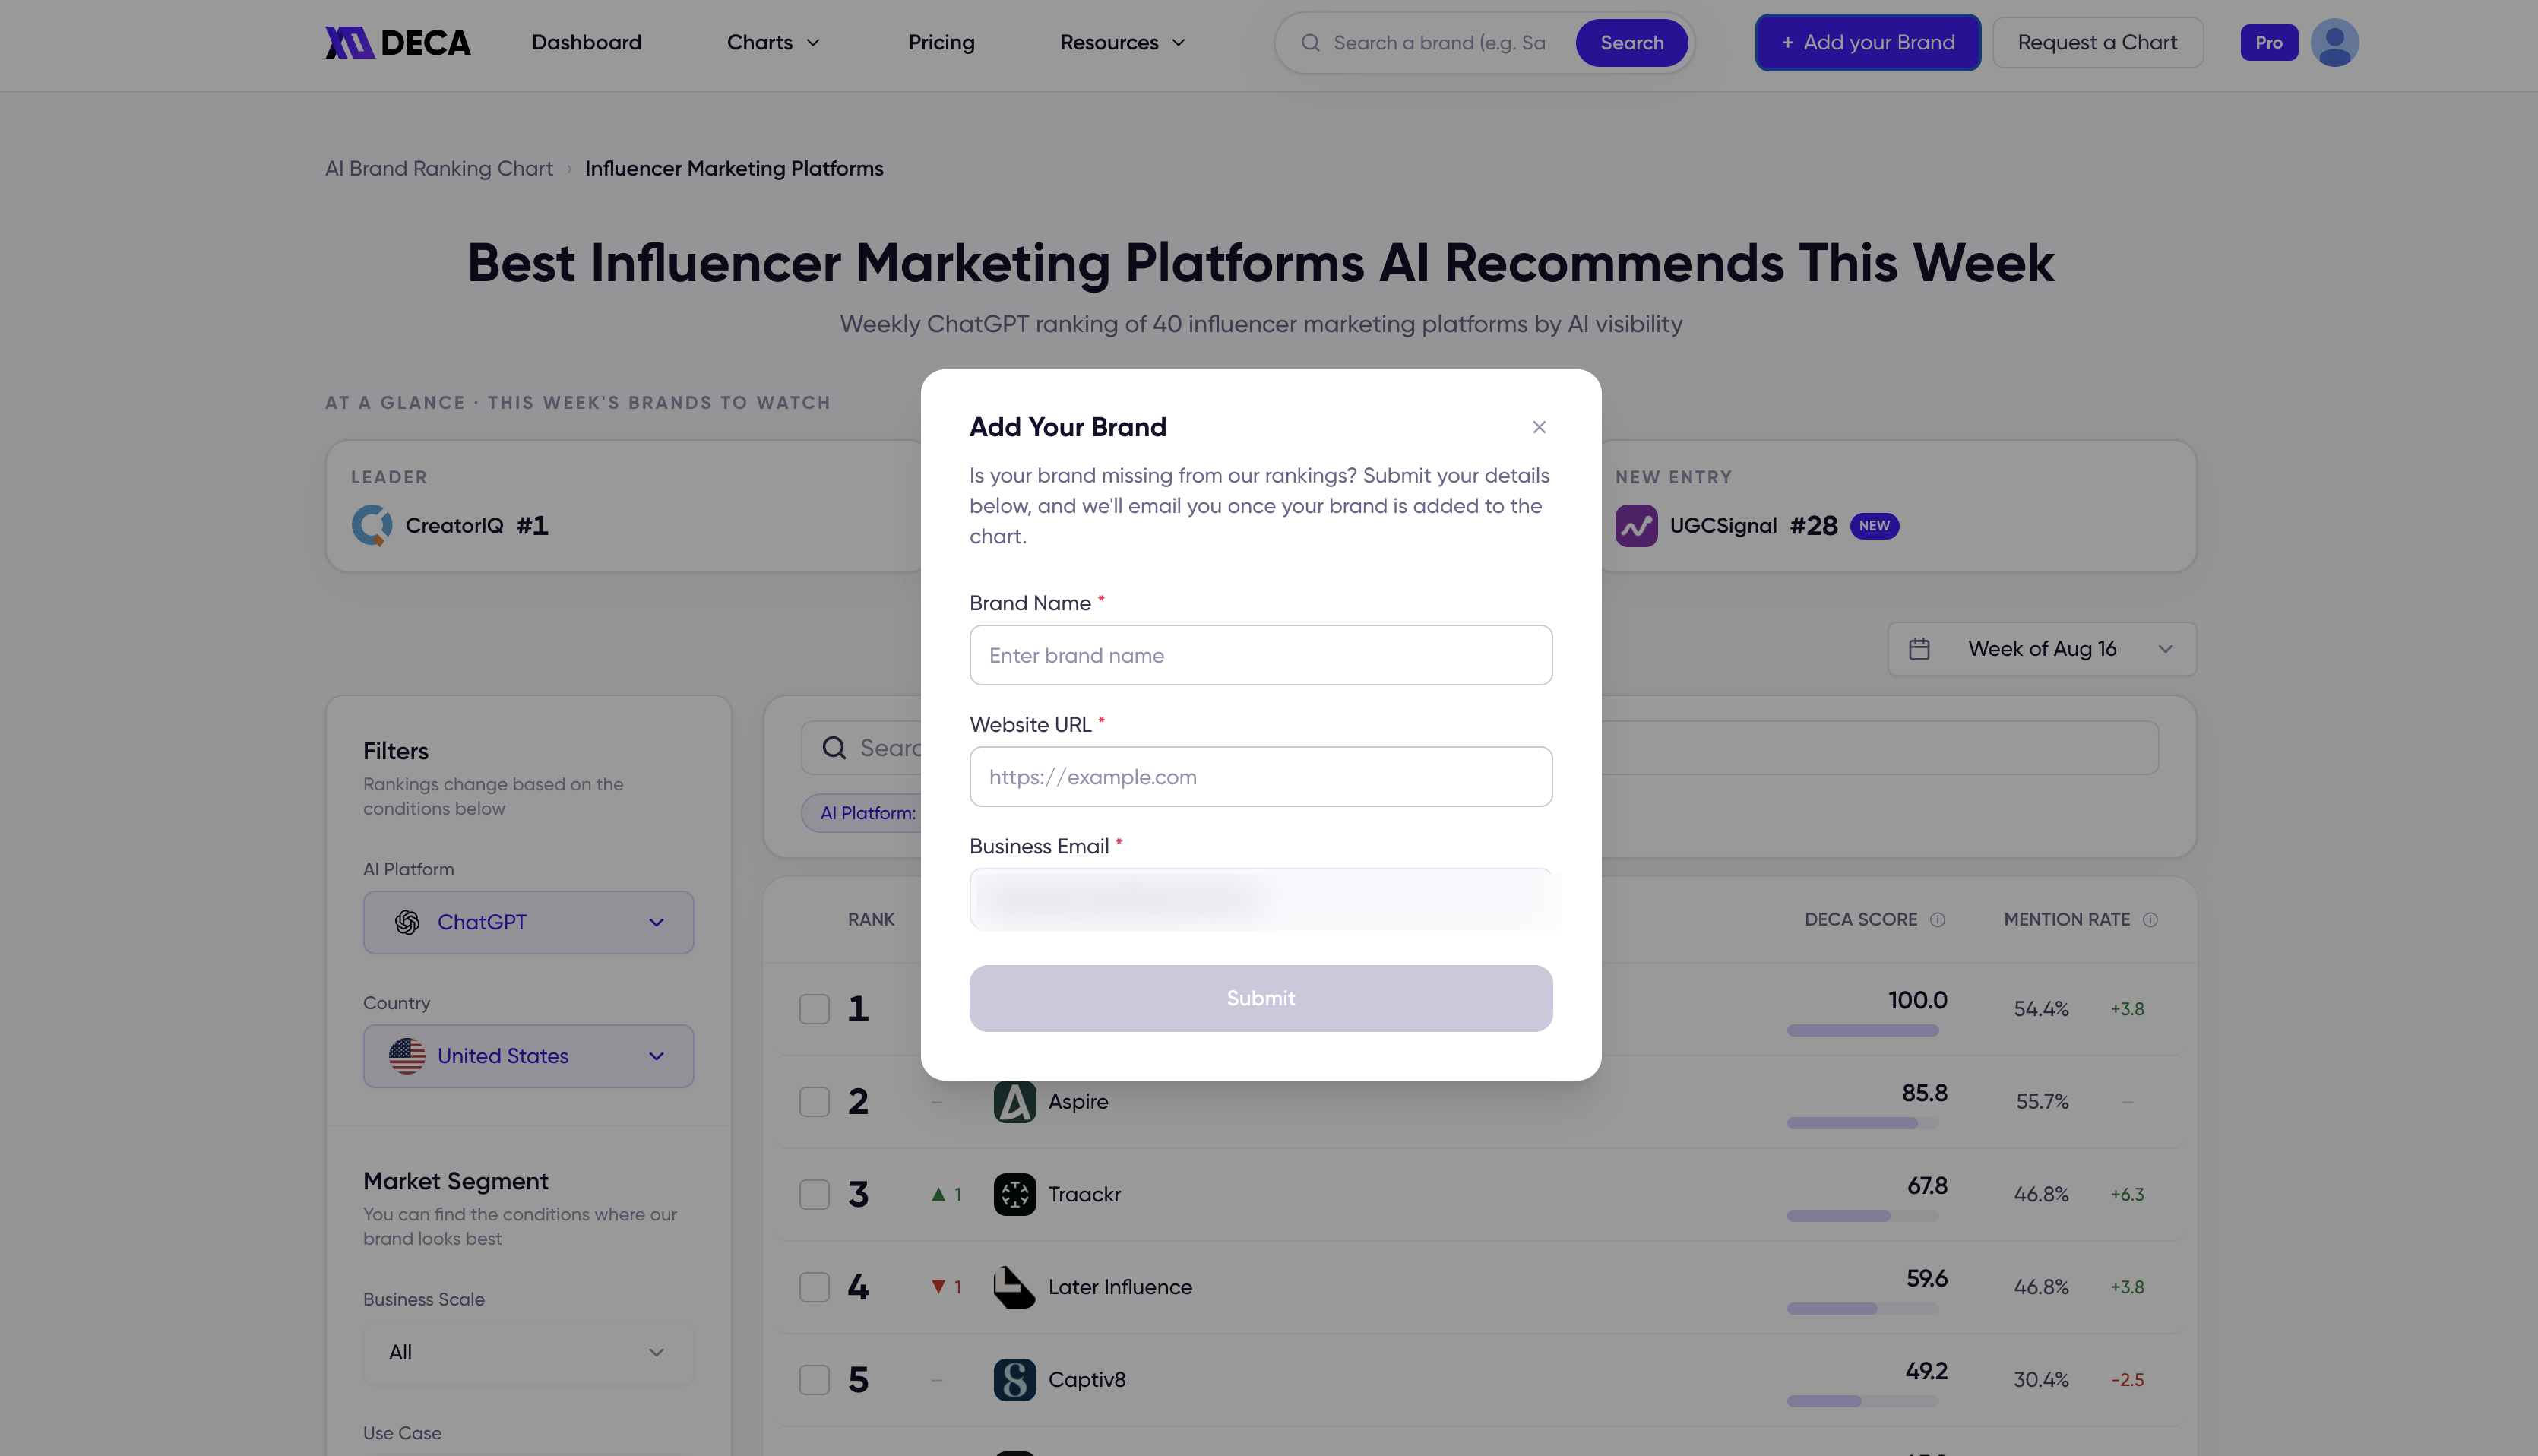
Task: Click the Traackr brand name
Action: [x=1084, y=1194]
